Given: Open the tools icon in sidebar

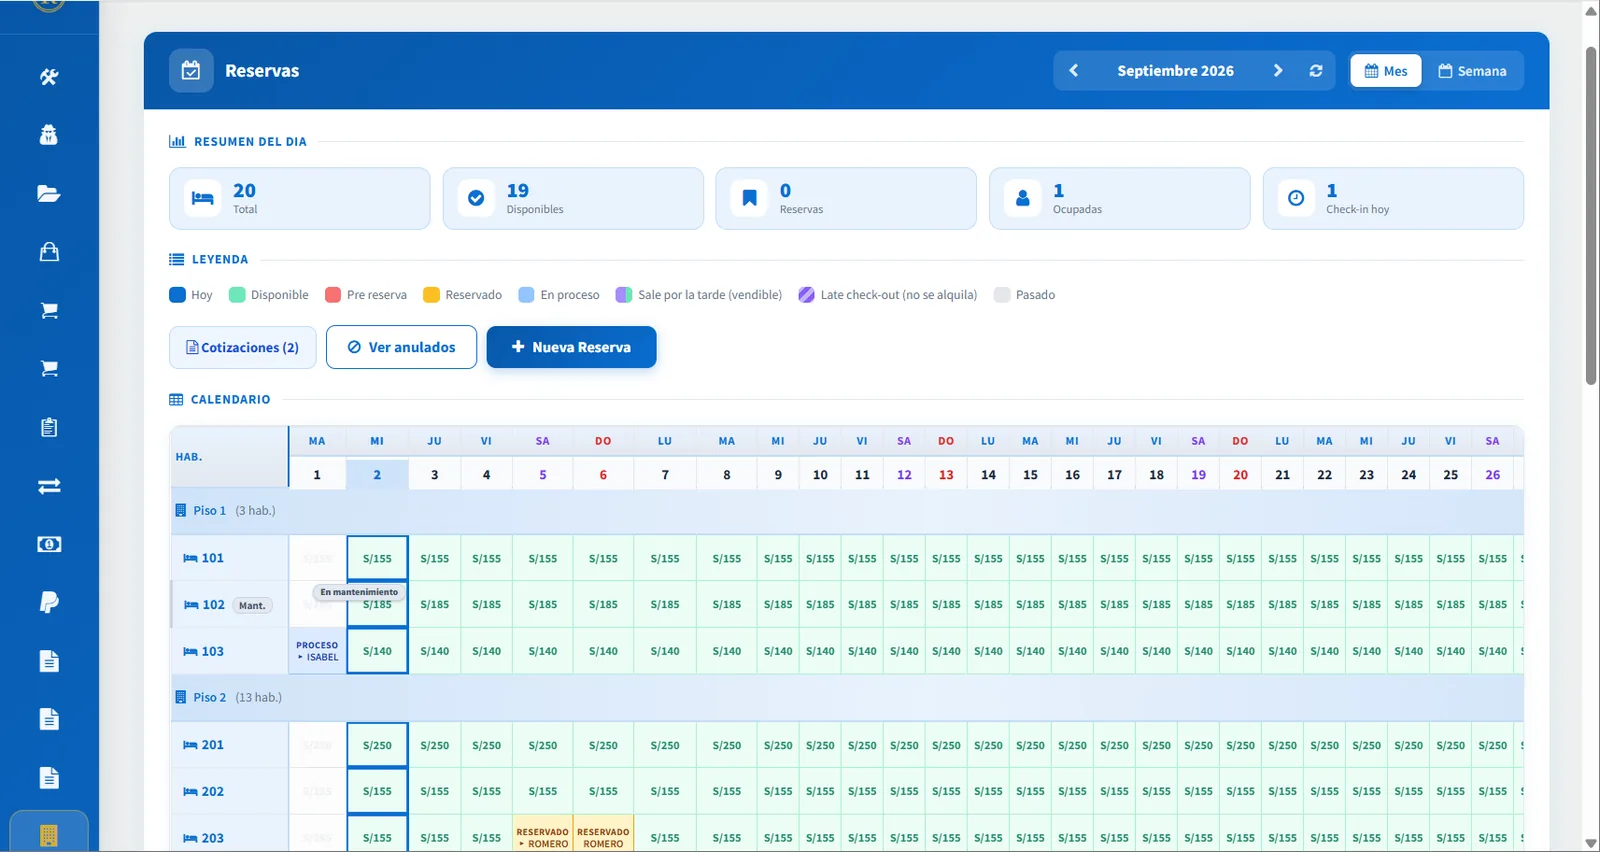Looking at the screenshot, I should coord(48,77).
